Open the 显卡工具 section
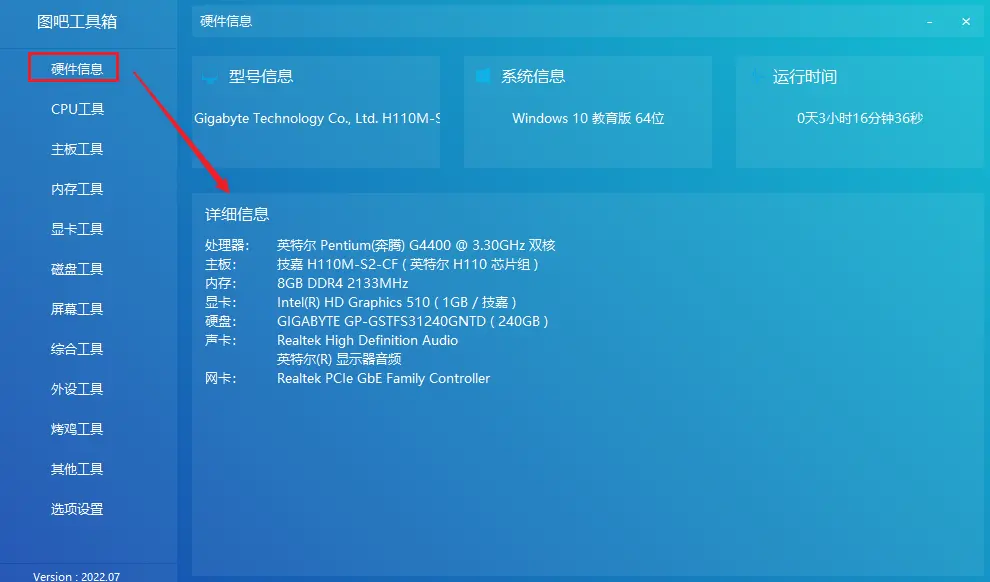The height and width of the screenshot is (582, 990). pos(77,228)
